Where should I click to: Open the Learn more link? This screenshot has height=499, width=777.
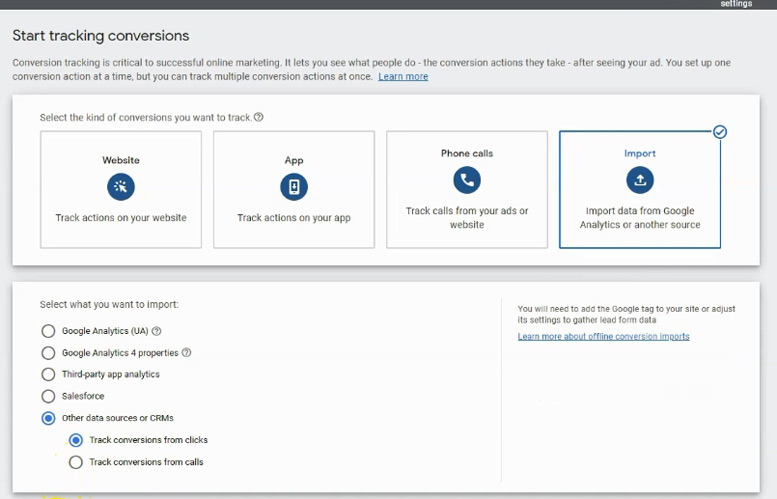(403, 76)
